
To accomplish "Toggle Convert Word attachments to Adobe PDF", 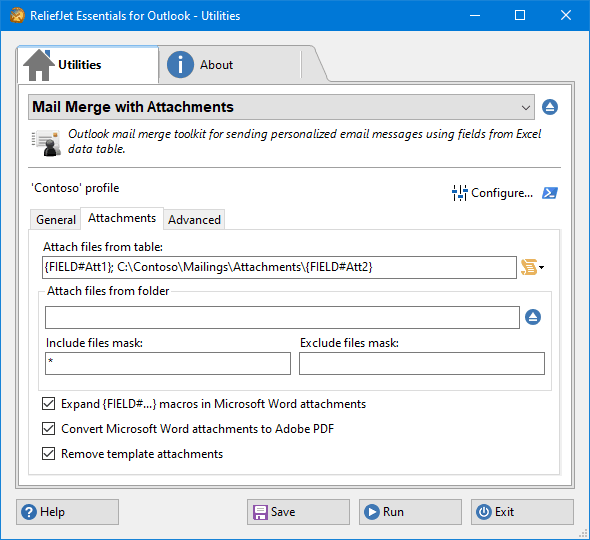I will (x=49, y=429).
